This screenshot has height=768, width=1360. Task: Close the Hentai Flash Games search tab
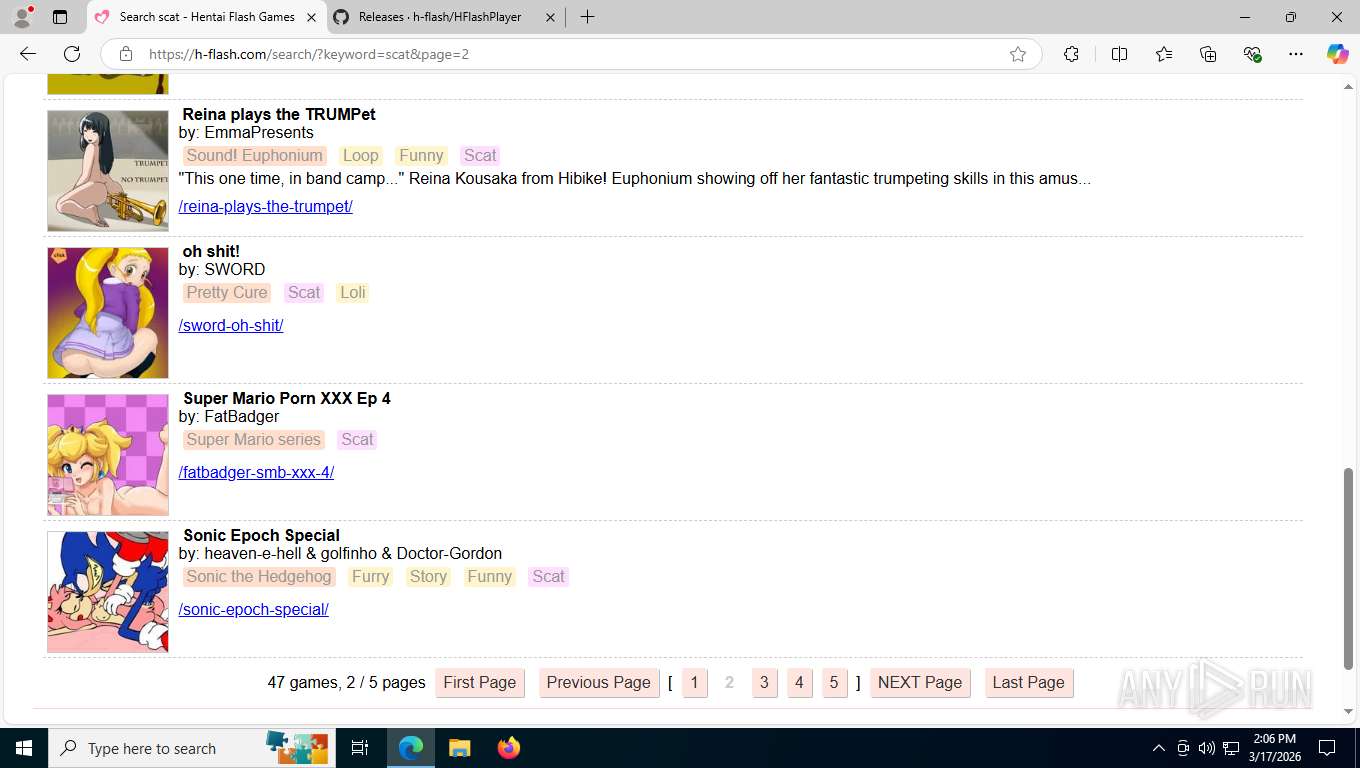[311, 17]
